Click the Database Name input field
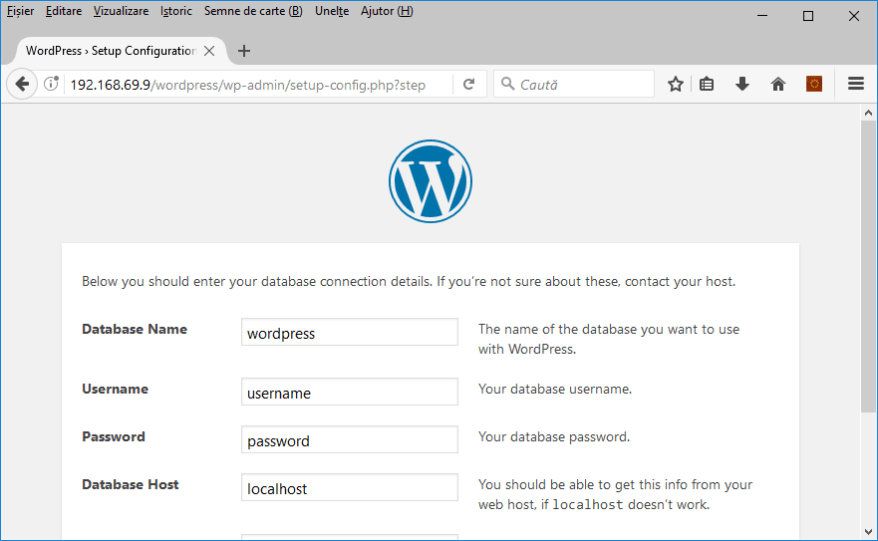Viewport: 878px width, 541px height. (349, 333)
